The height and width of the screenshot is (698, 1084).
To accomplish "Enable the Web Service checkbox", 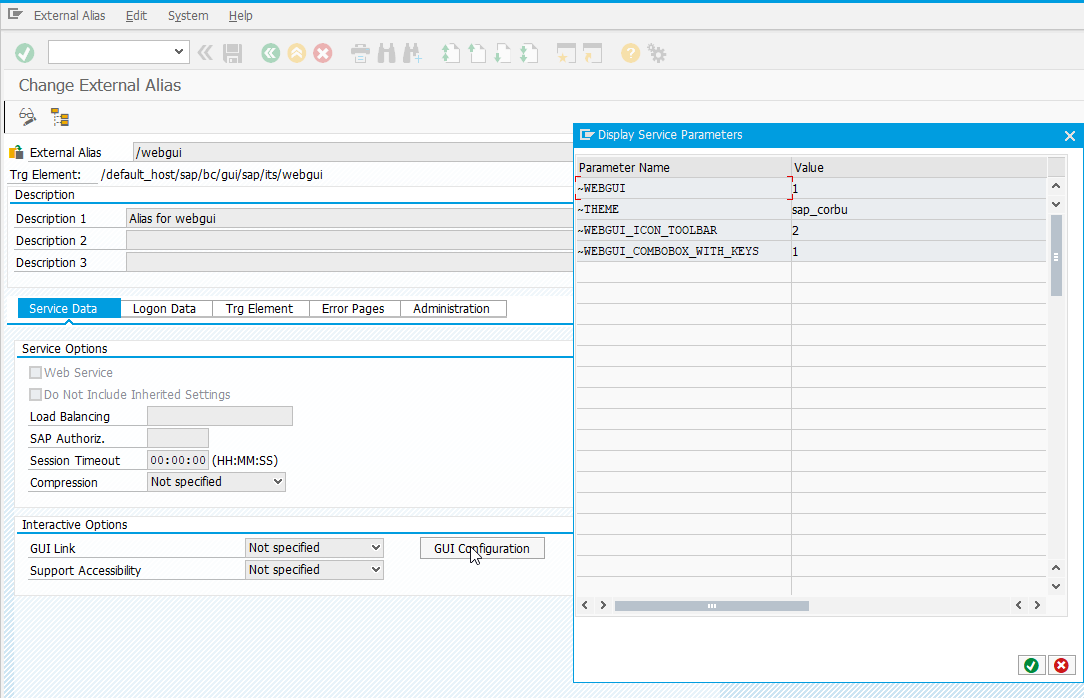I will (35, 372).
